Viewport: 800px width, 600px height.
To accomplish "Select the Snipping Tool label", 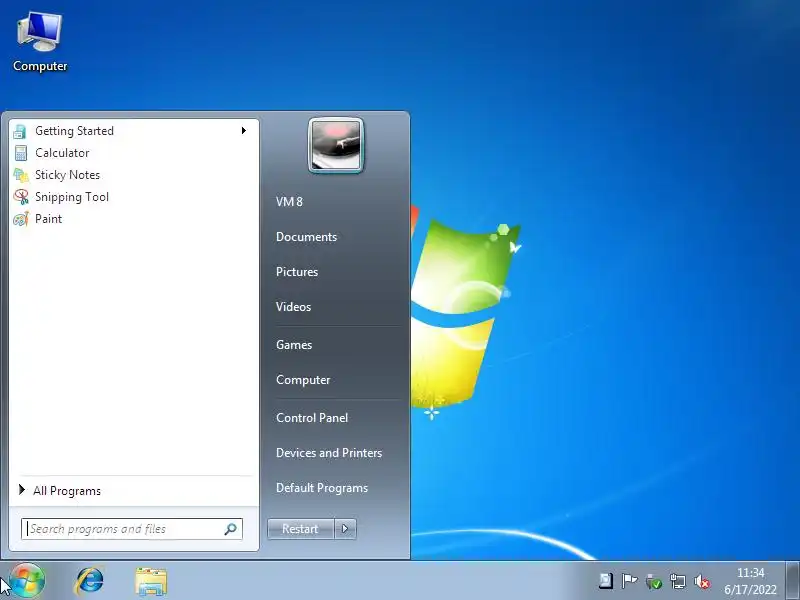I will pos(72,197).
